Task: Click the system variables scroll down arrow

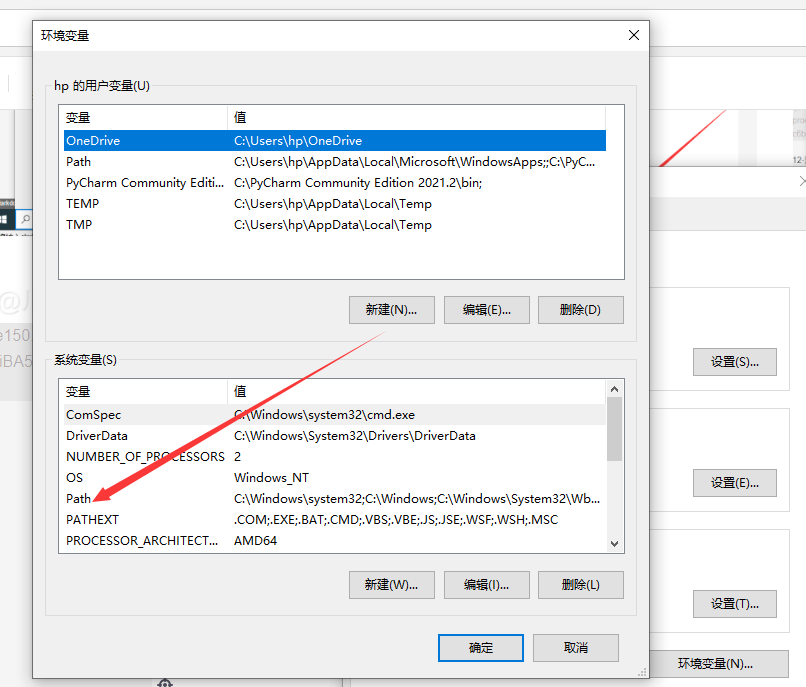Action: coord(614,544)
